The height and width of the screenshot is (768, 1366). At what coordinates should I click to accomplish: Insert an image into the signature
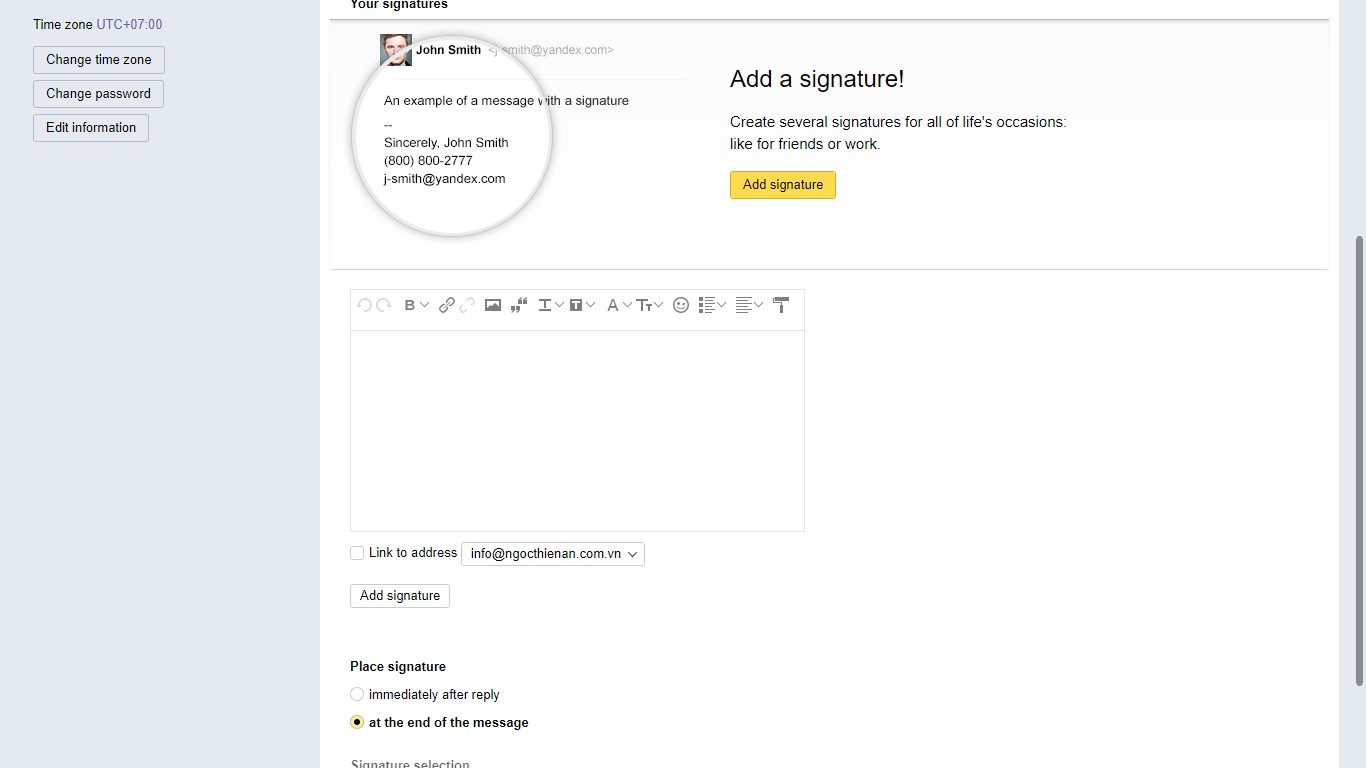(x=493, y=305)
